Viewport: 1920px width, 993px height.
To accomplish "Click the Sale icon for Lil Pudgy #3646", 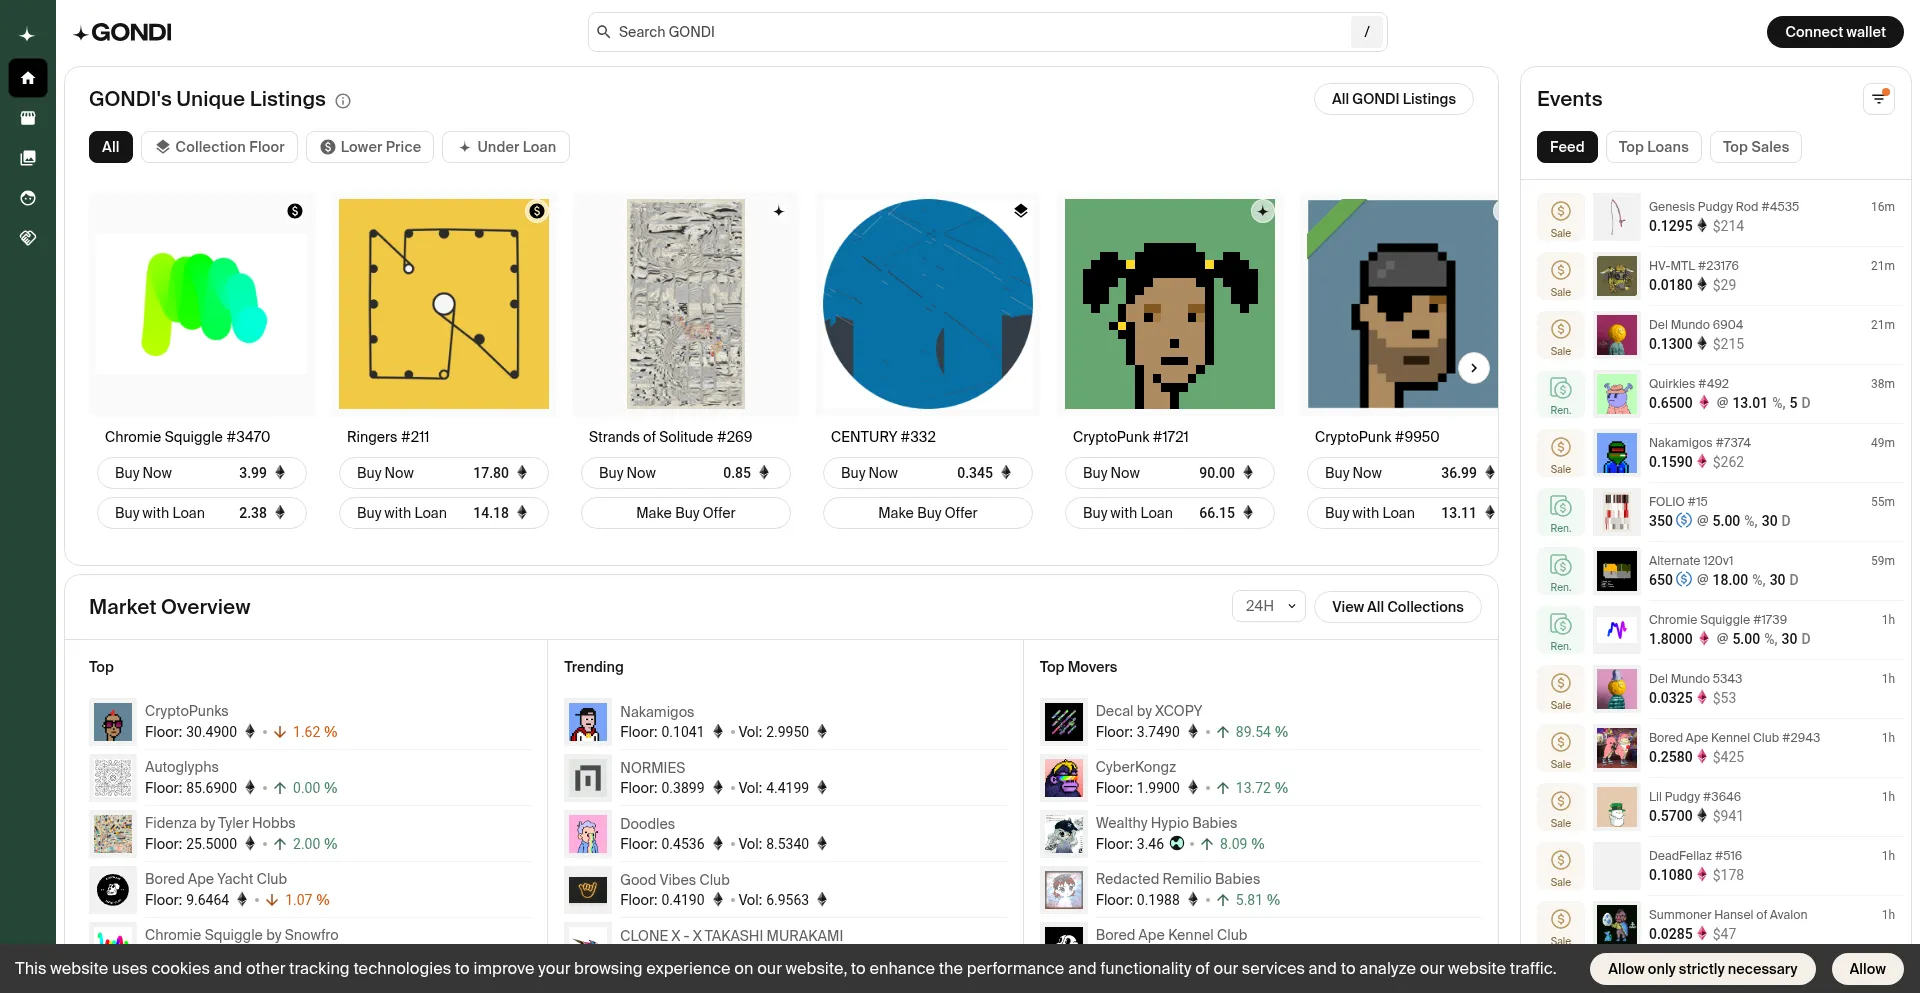I will coord(1561,807).
